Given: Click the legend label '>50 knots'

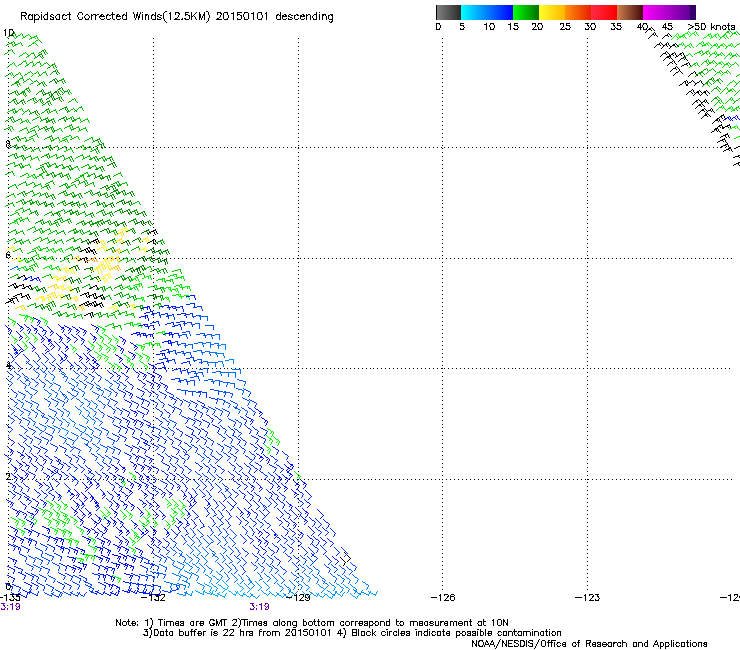Looking at the screenshot, I should click(711, 27).
